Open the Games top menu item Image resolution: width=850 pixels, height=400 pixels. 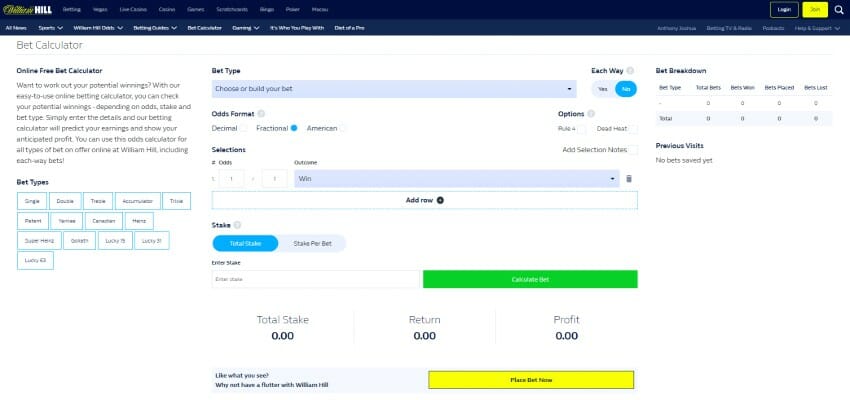196,10
